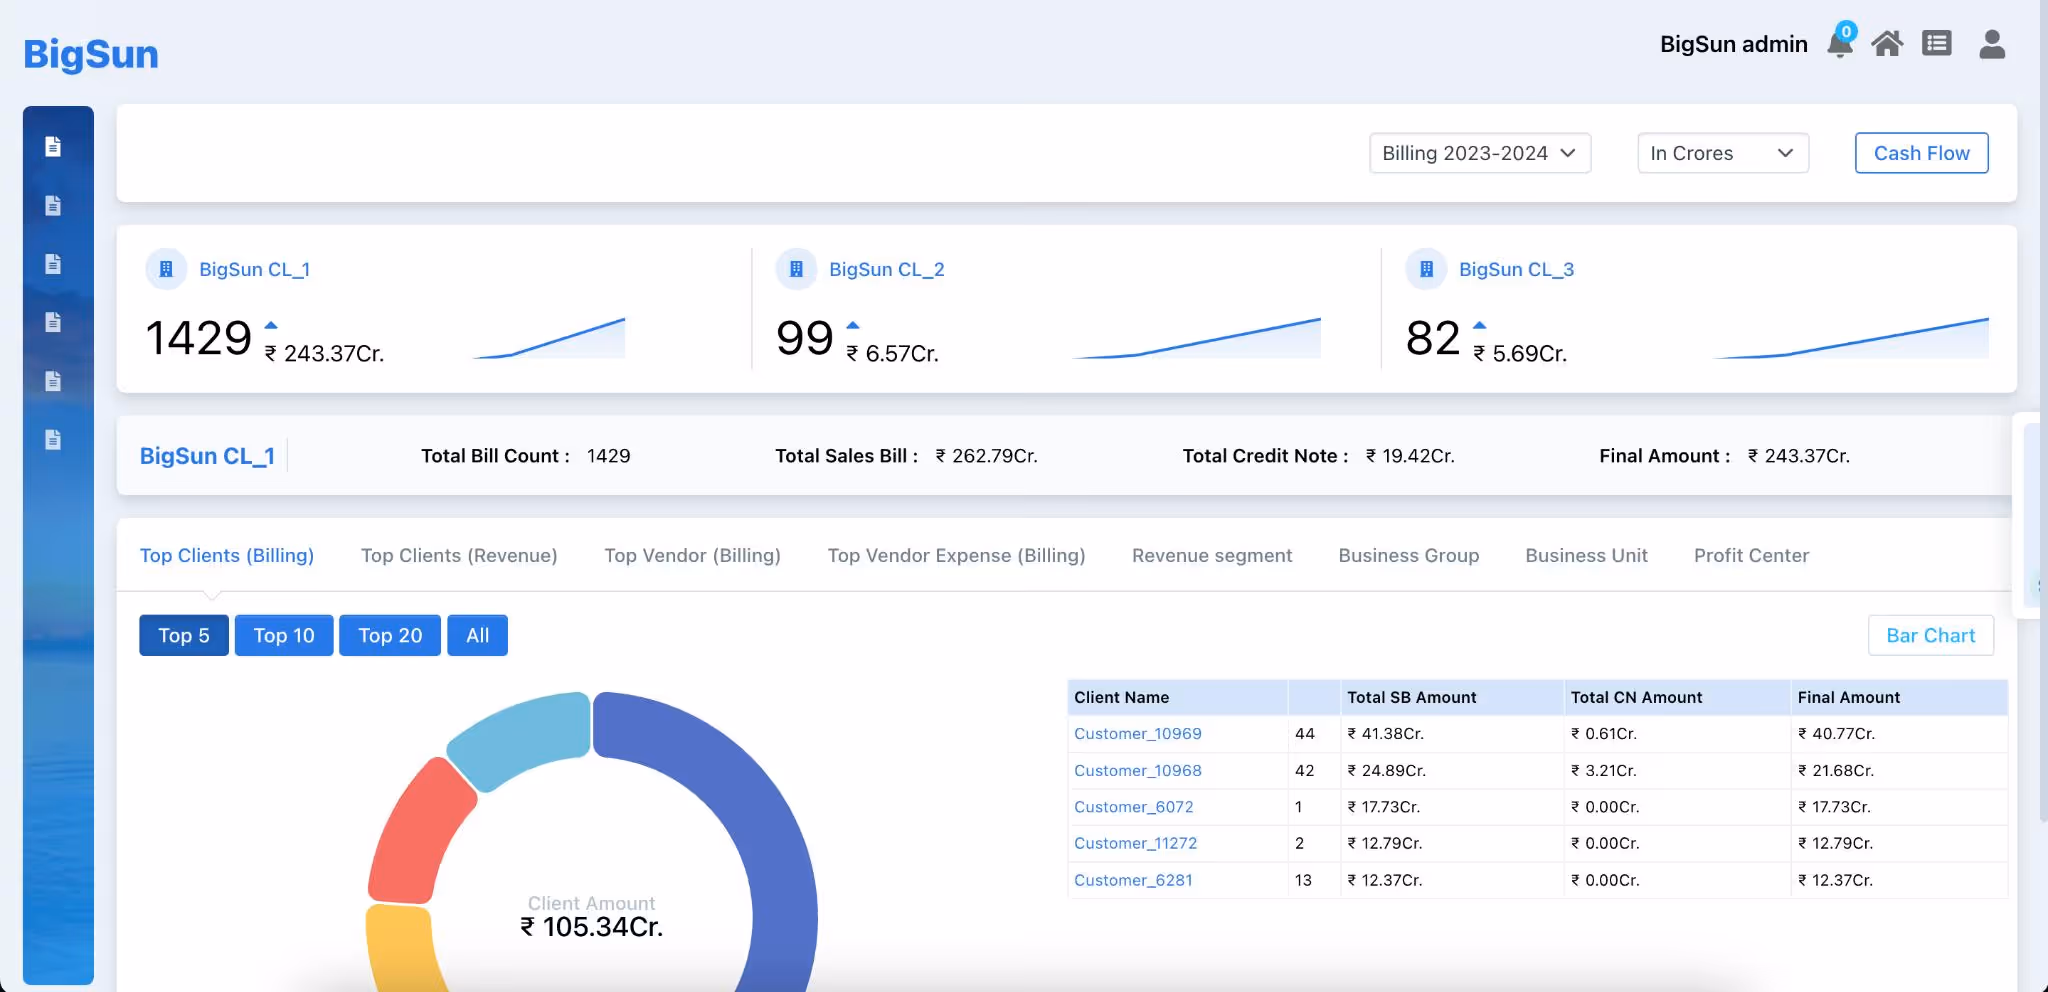Click the BigSun CL_1 building icon
The width and height of the screenshot is (2048, 992).
click(166, 269)
